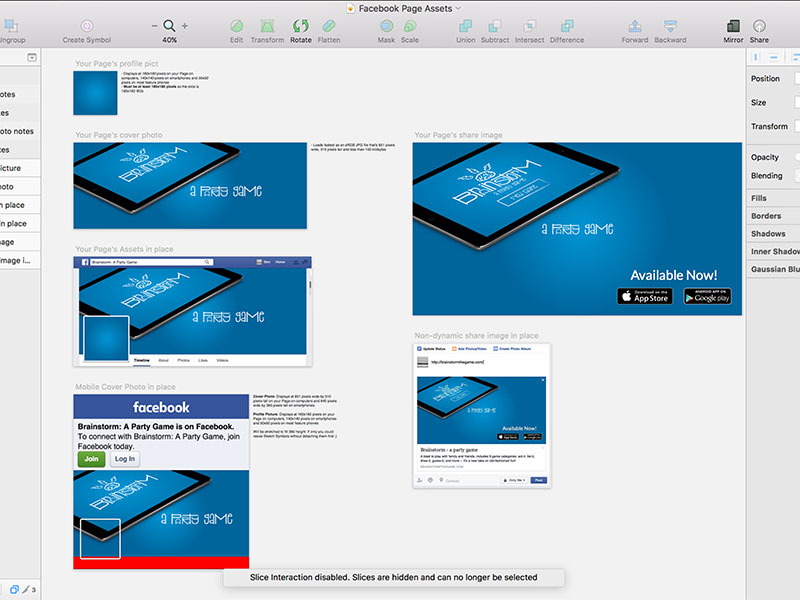This screenshot has height=600, width=800.
Task: Expand the pages list dropdown button
Action: coord(31,58)
